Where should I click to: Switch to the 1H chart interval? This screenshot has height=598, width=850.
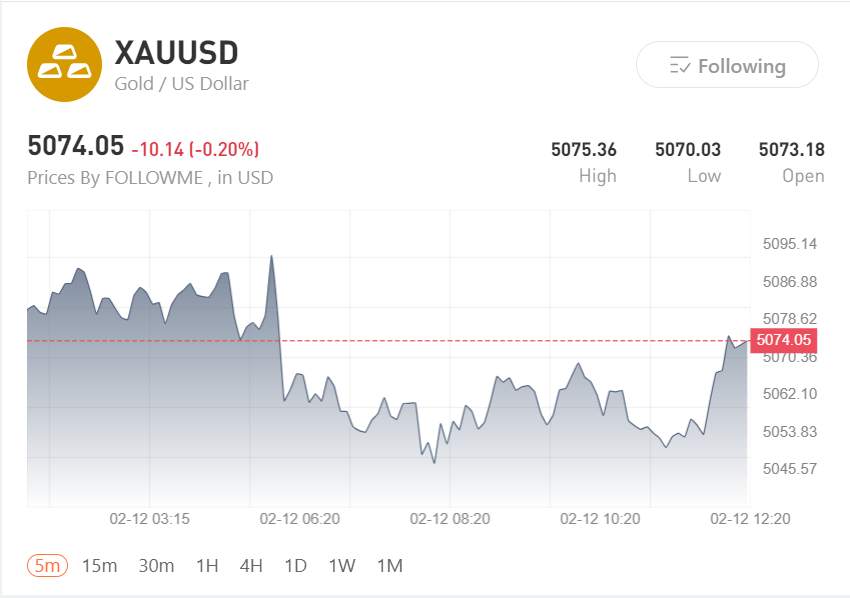click(x=206, y=565)
